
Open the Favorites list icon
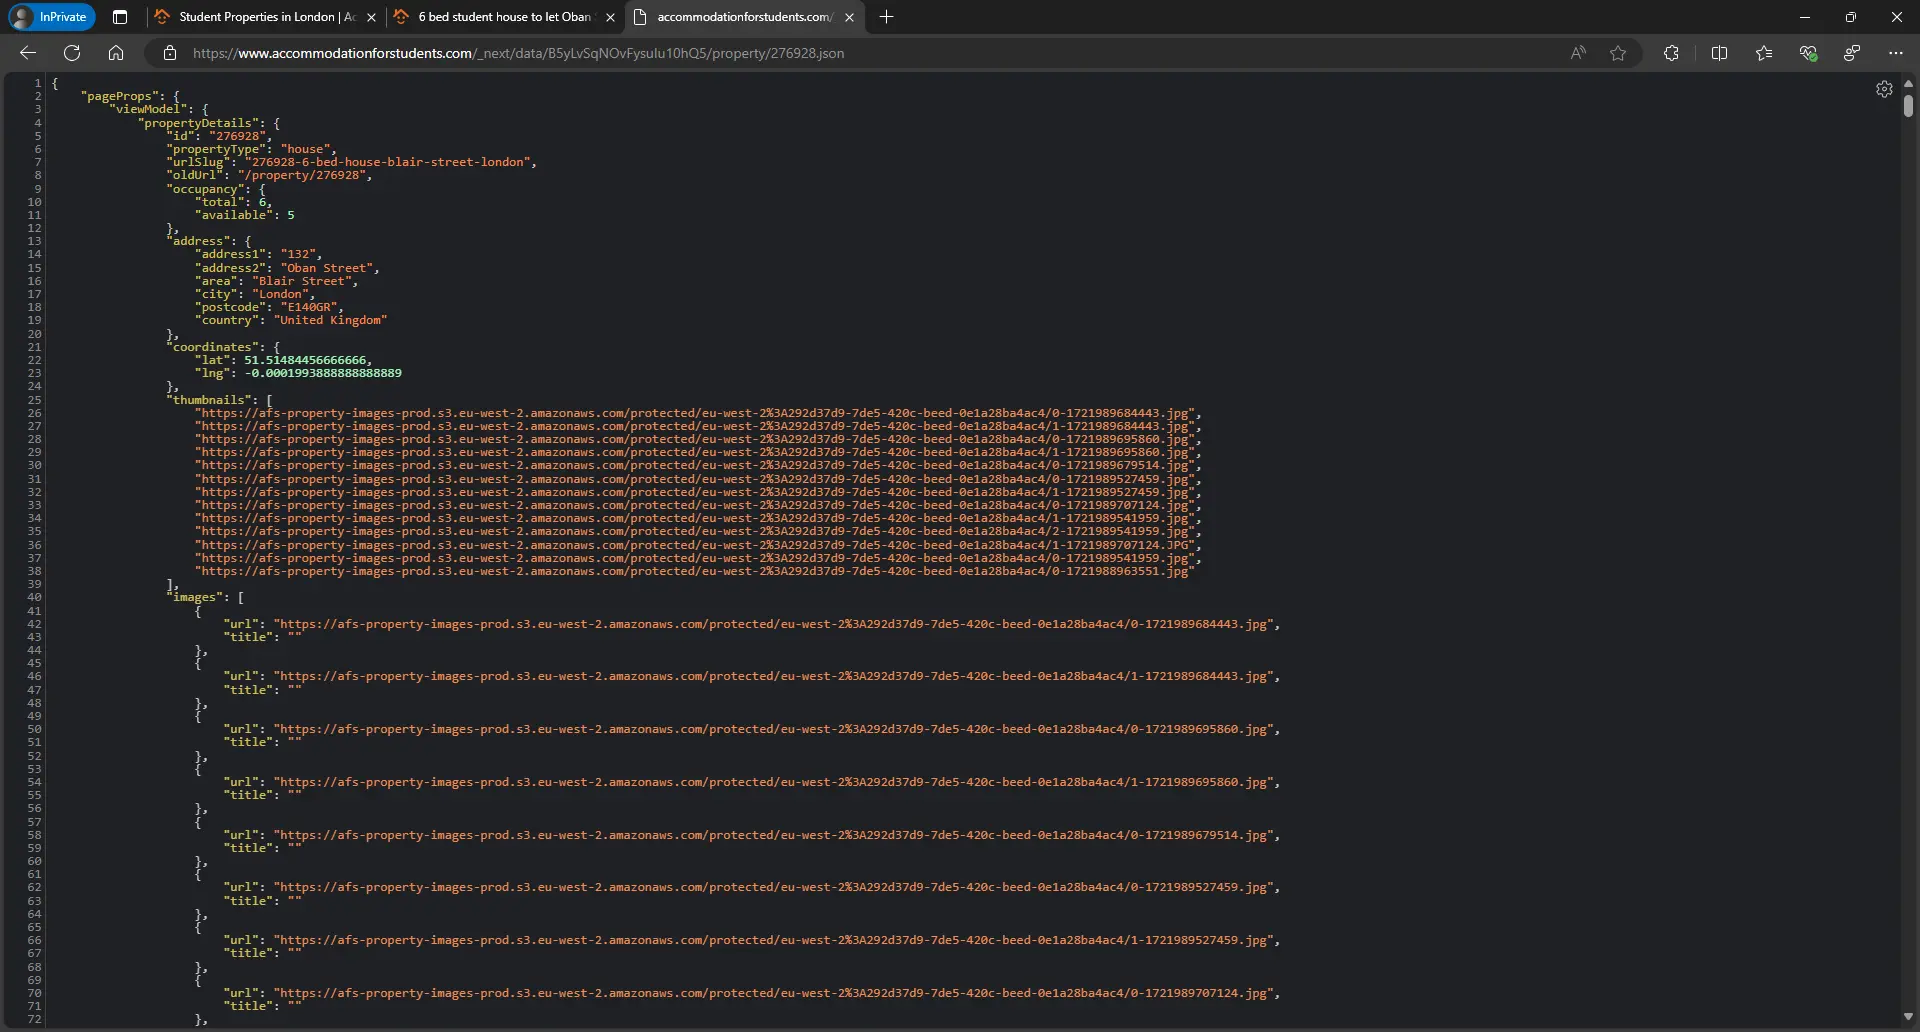click(x=1764, y=53)
